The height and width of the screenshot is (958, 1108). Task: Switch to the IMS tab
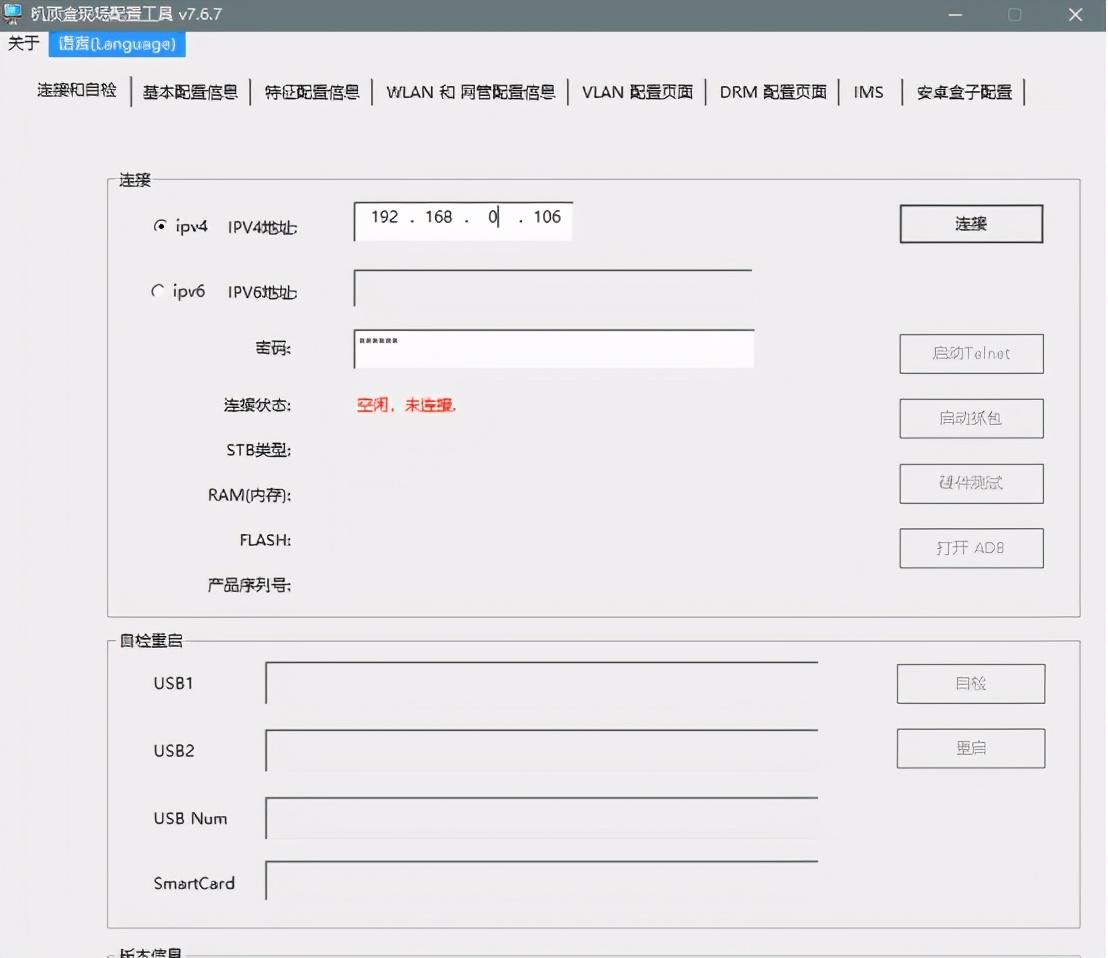coord(868,93)
